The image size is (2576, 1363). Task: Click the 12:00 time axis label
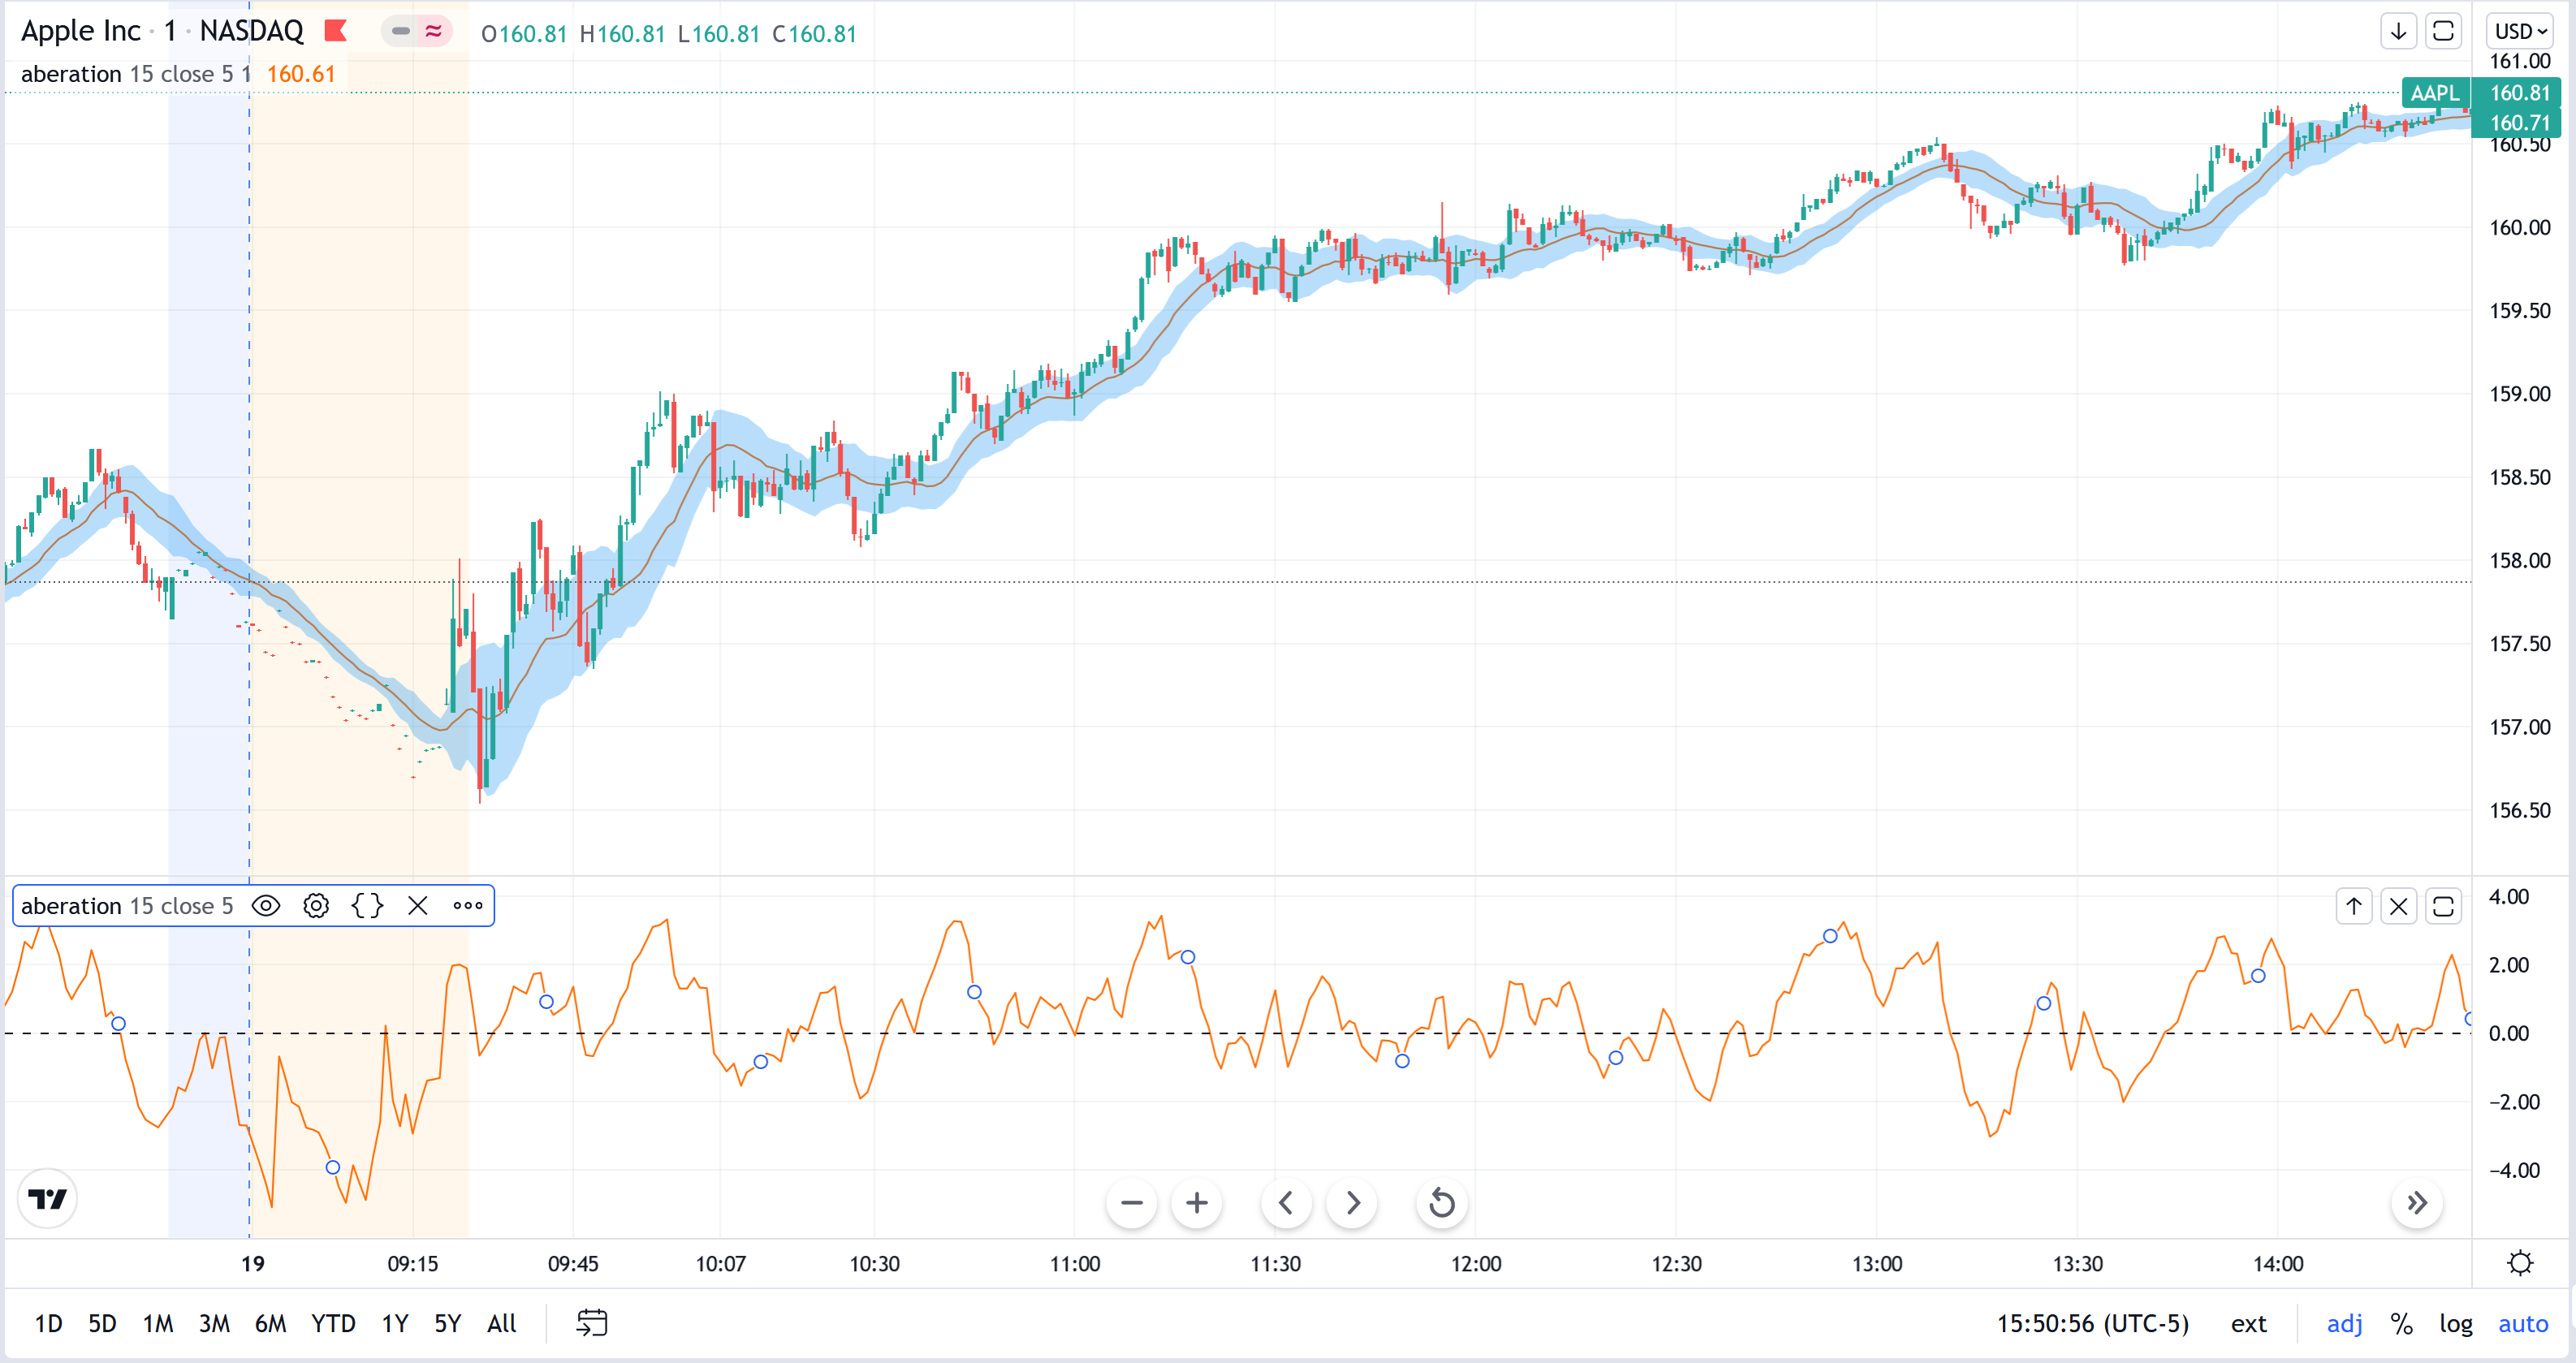pos(1476,1264)
